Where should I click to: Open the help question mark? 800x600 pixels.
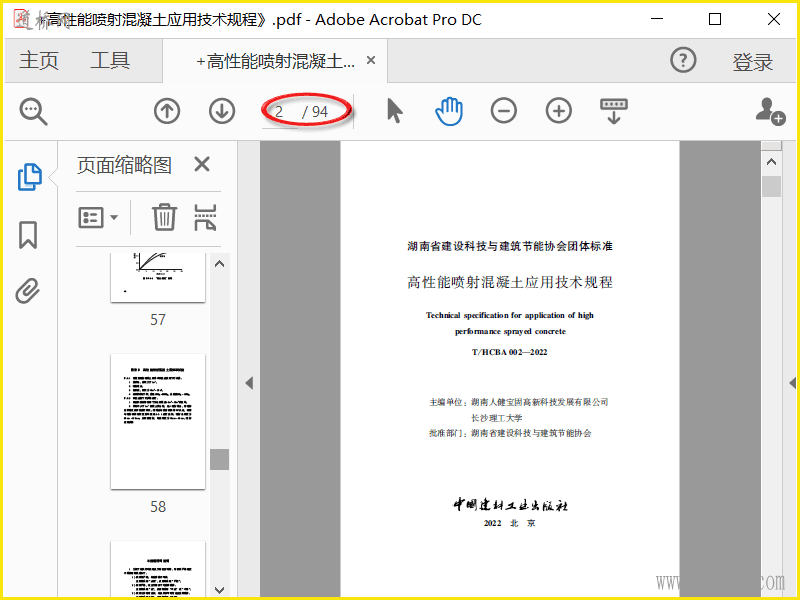point(683,60)
